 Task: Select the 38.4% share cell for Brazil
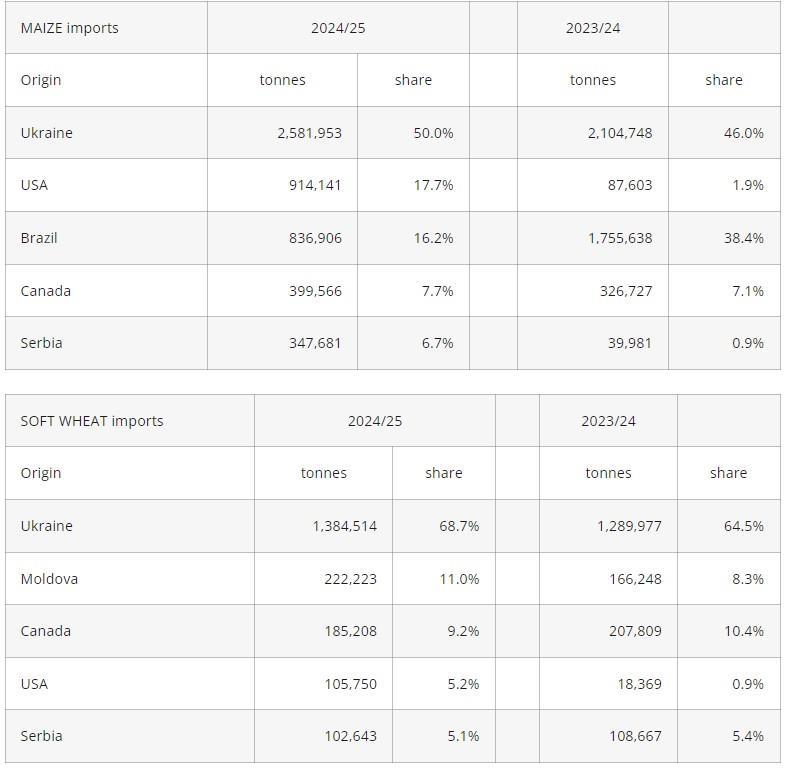pyautogui.click(x=744, y=238)
